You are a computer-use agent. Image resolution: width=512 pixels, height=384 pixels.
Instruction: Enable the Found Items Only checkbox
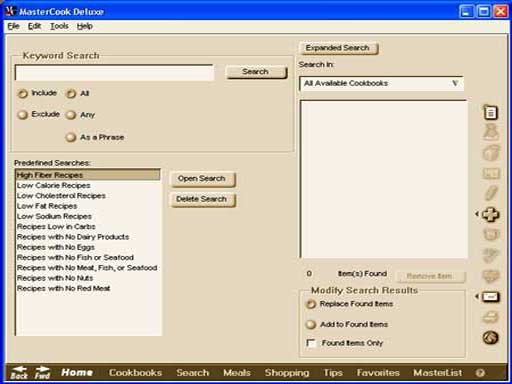pos(311,343)
